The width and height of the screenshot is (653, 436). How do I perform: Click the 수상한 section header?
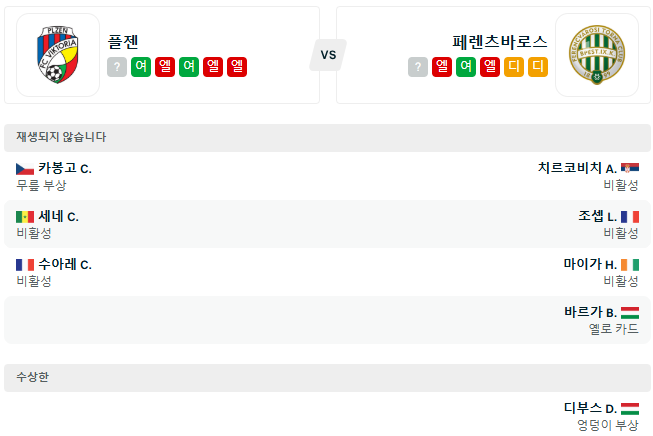32,377
